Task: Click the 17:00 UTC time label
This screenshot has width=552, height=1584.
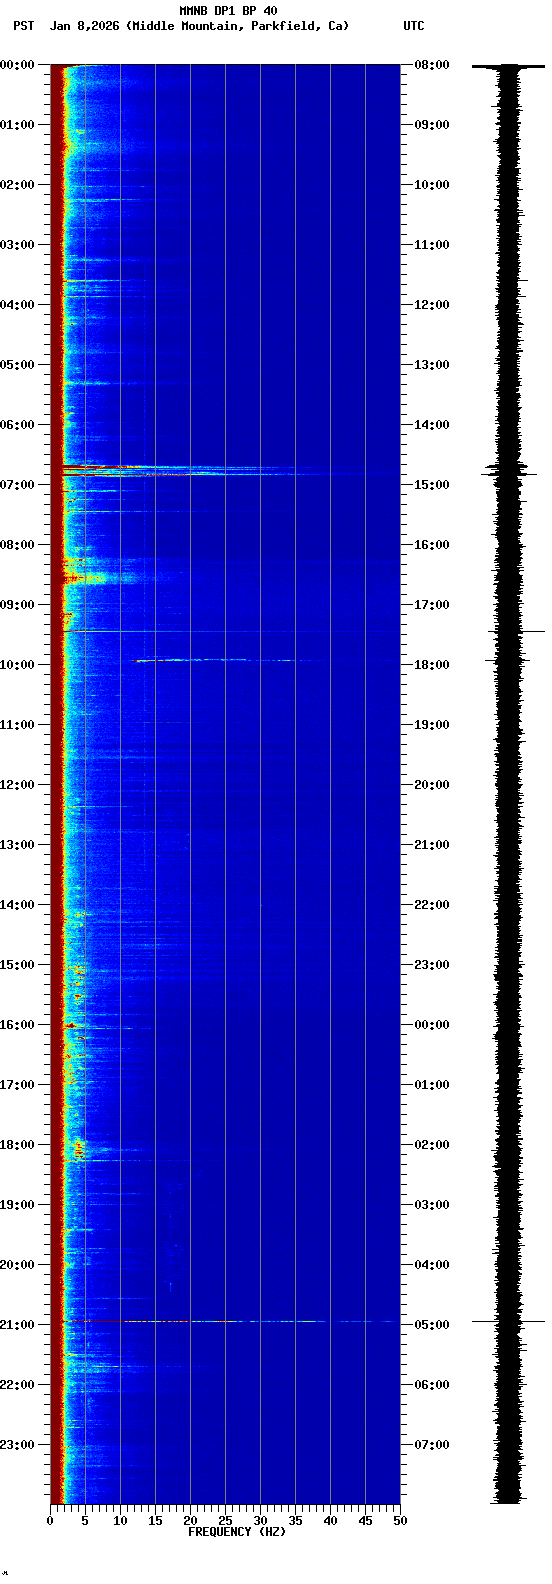Action: [432, 605]
